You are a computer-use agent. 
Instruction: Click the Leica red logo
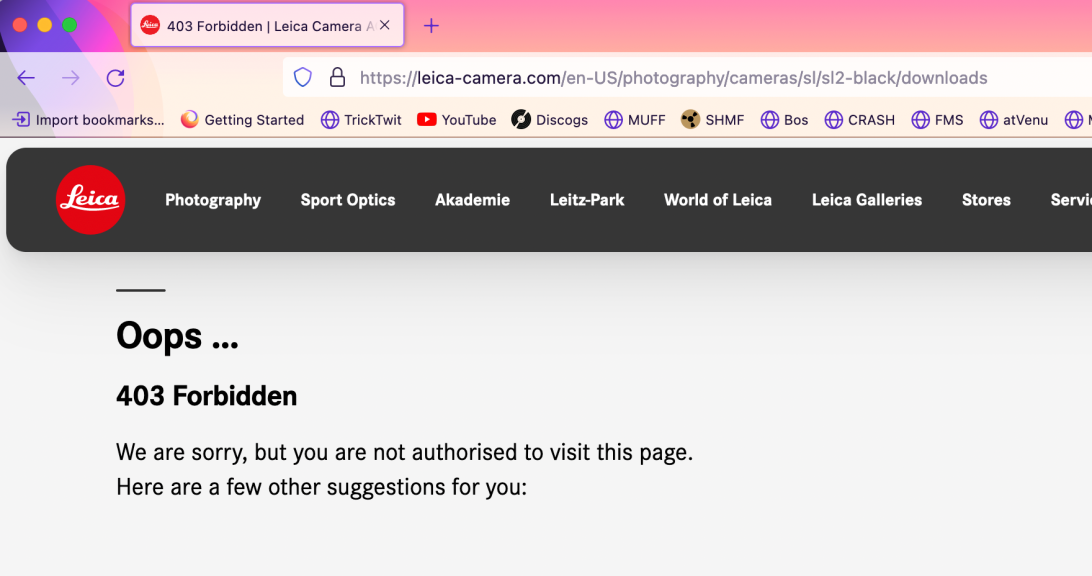(90, 200)
